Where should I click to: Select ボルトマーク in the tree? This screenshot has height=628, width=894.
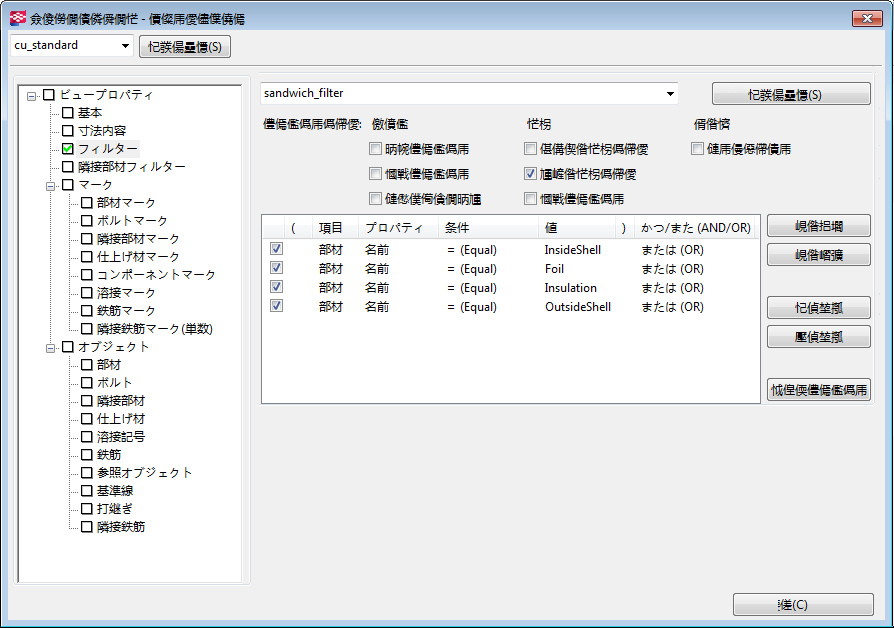tap(132, 221)
